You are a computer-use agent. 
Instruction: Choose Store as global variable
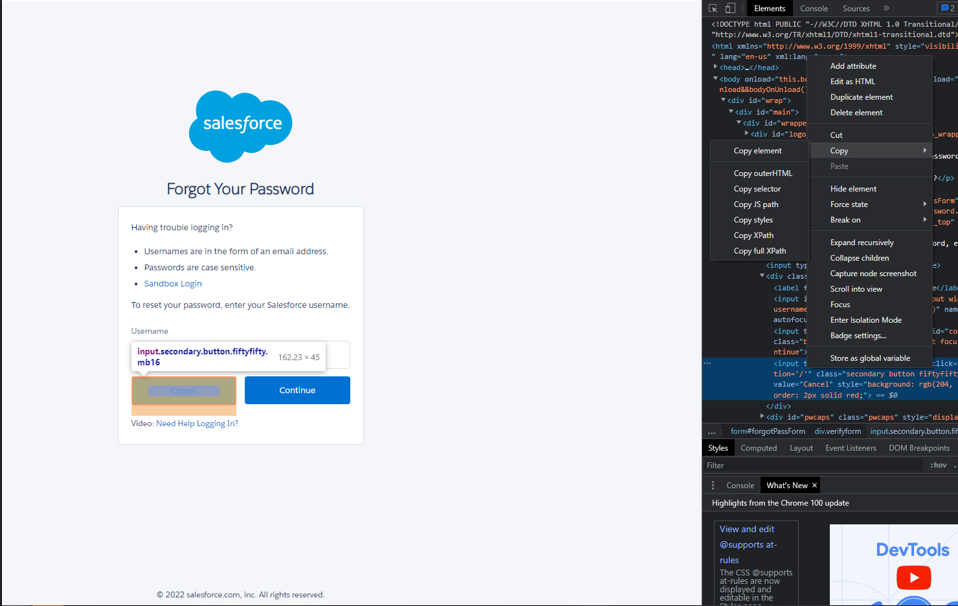click(871, 359)
